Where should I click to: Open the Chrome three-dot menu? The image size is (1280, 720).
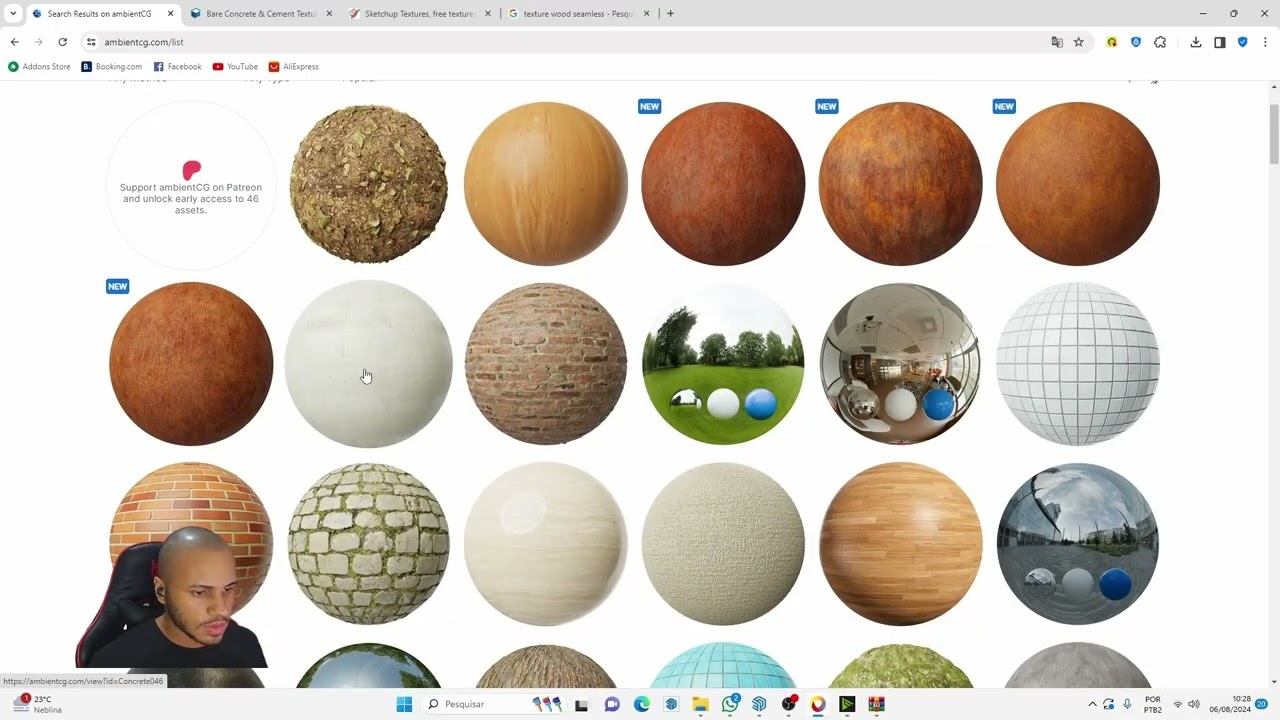point(1265,42)
